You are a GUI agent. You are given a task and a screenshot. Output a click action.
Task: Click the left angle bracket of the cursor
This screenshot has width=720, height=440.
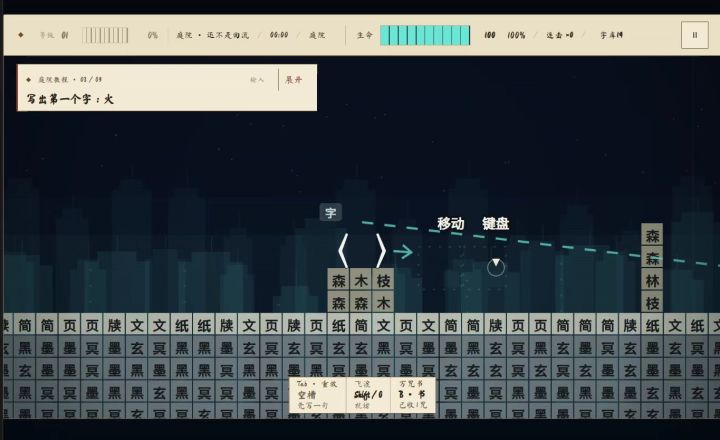[x=343, y=251]
